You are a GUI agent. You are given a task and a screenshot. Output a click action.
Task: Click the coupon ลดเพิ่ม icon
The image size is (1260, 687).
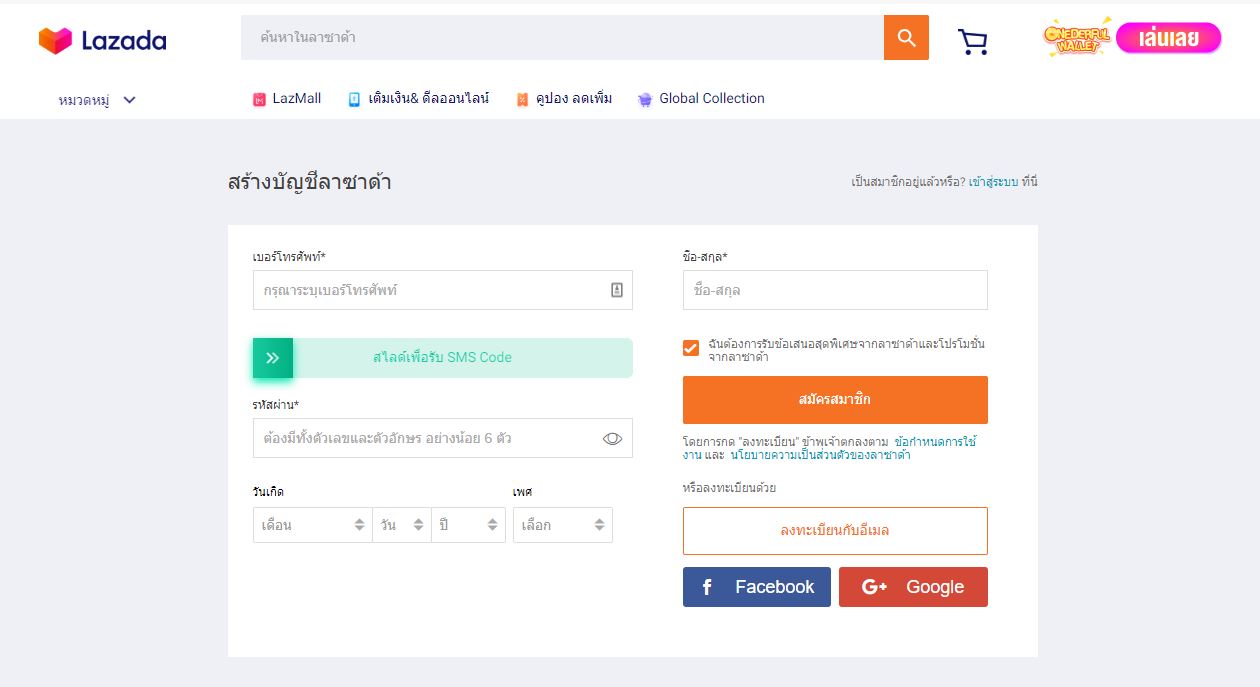click(x=522, y=98)
